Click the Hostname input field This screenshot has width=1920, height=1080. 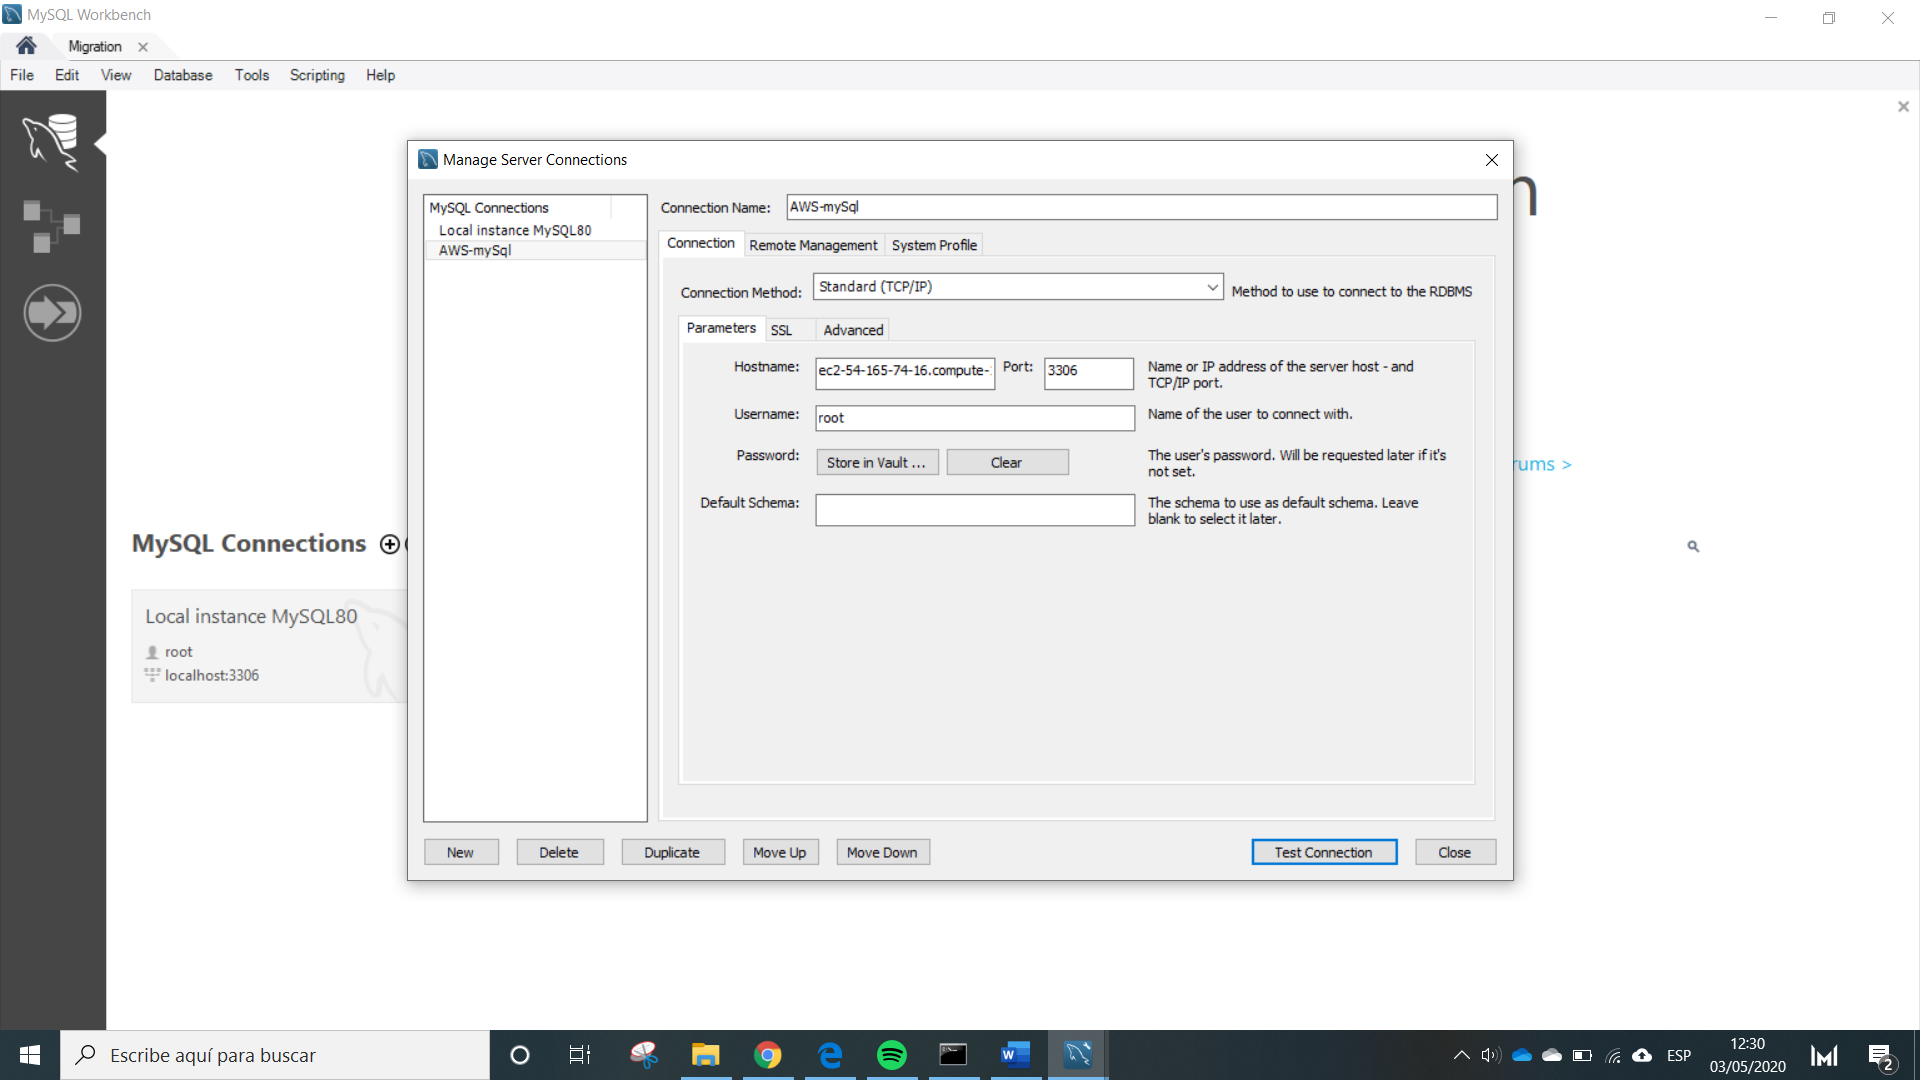[x=905, y=372]
